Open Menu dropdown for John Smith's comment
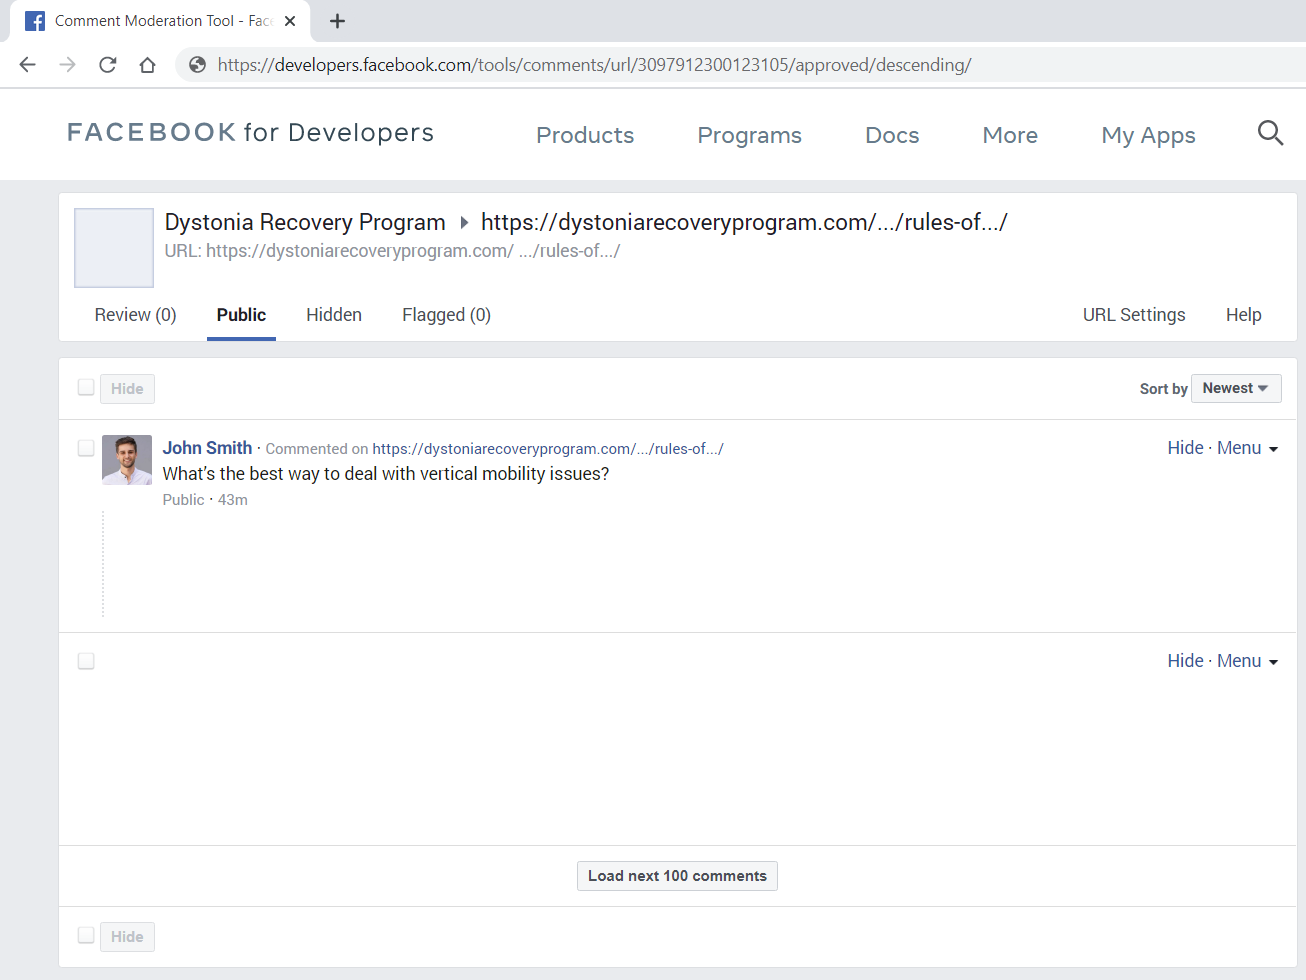The image size is (1306, 980). click(1247, 448)
